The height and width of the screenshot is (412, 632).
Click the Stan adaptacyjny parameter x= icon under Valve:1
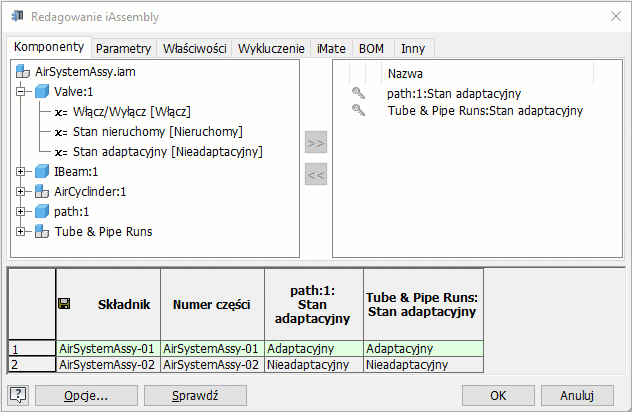pyautogui.click(x=61, y=153)
